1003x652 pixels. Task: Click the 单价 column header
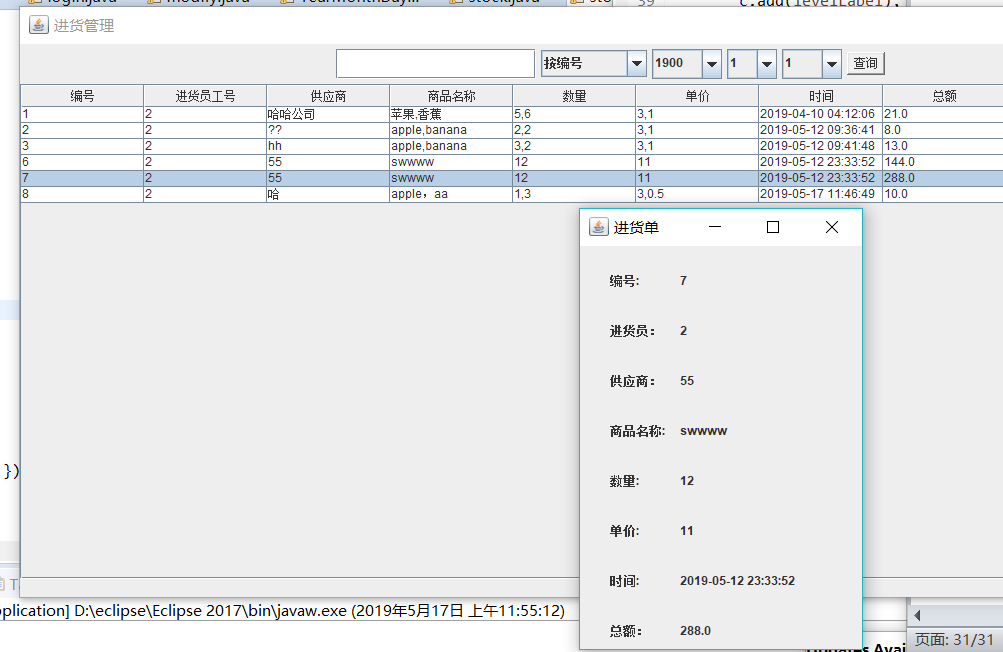coord(697,96)
